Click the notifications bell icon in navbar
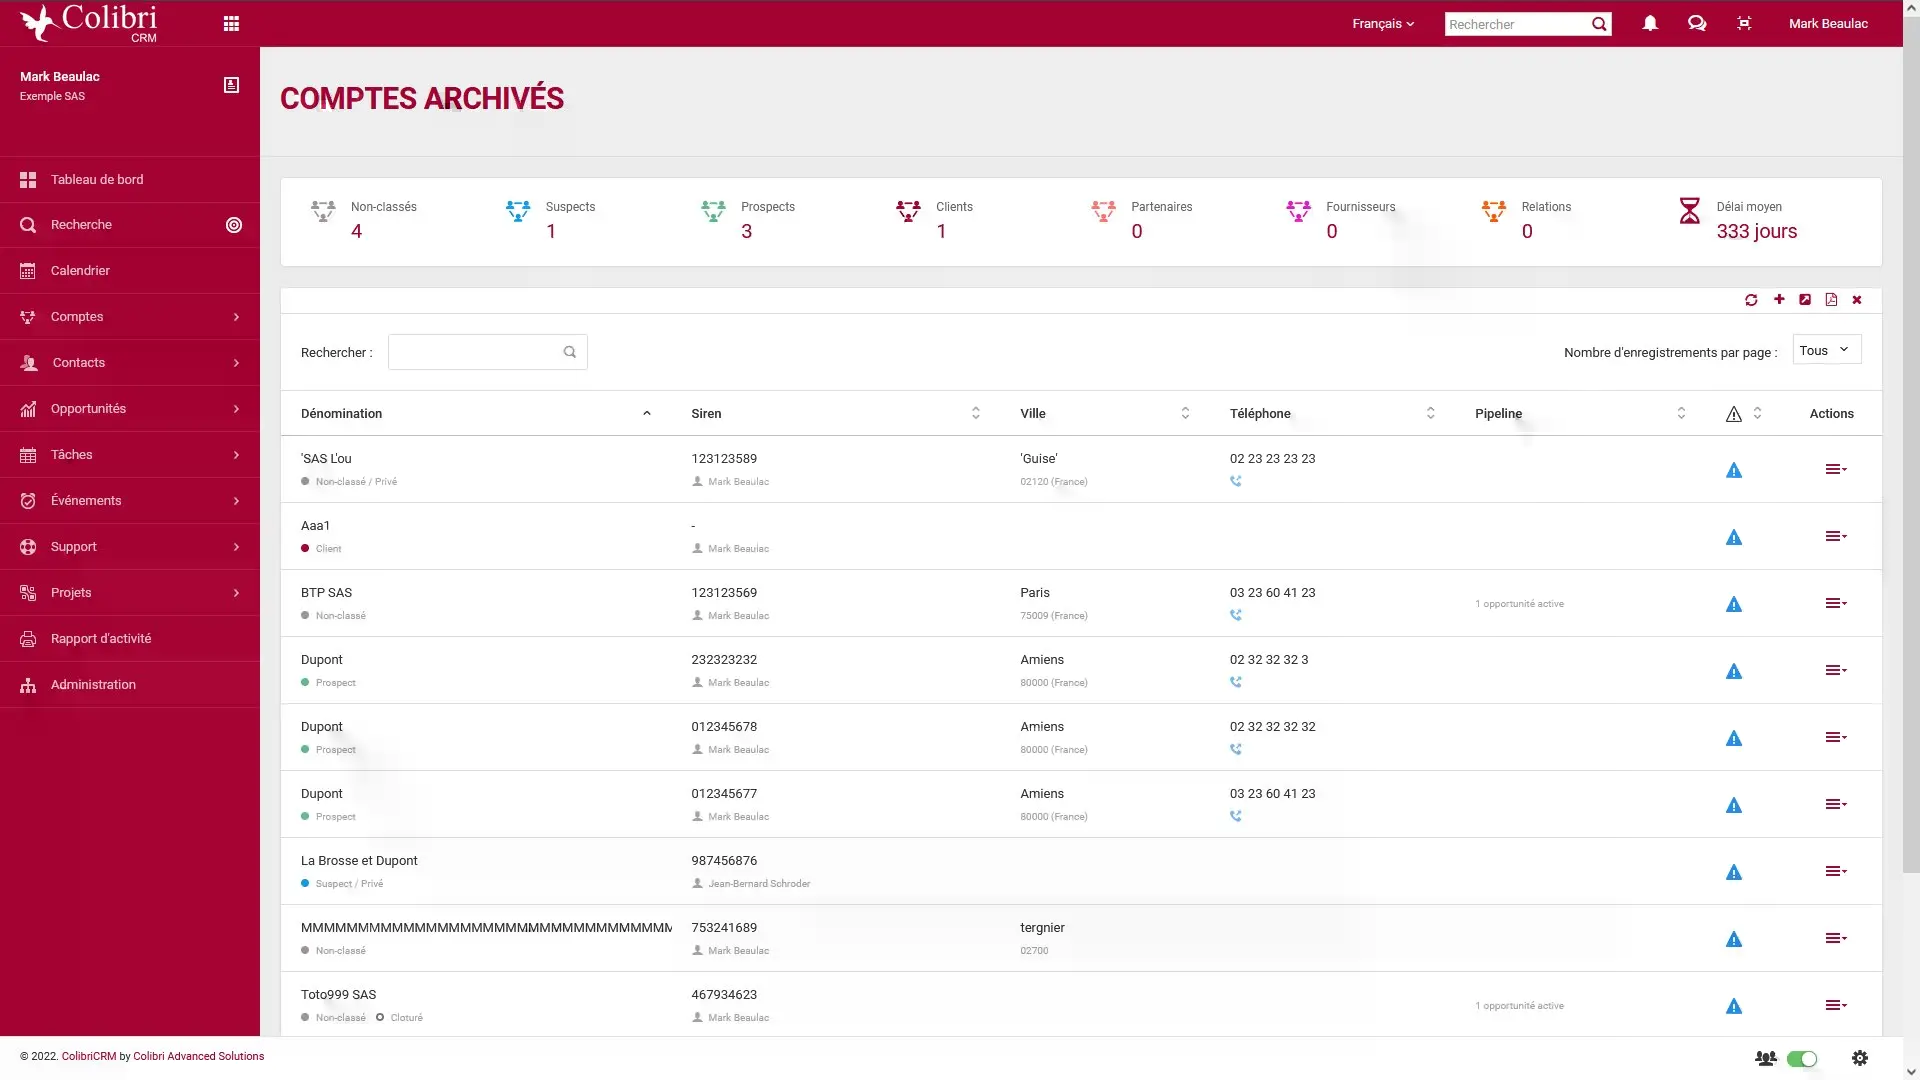Screen dimensions: 1920x1080 pos(1648,24)
